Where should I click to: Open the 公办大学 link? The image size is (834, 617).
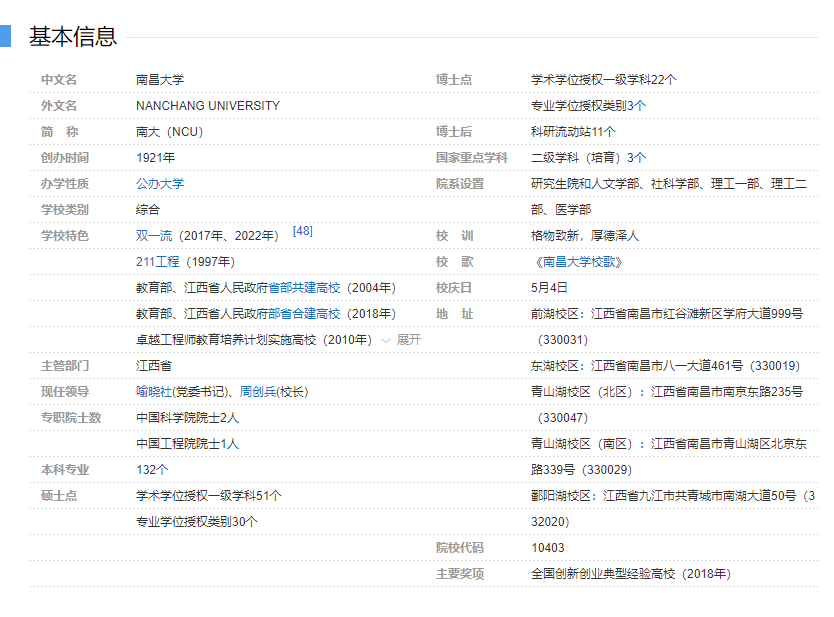pyautogui.click(x=160, y=184)
